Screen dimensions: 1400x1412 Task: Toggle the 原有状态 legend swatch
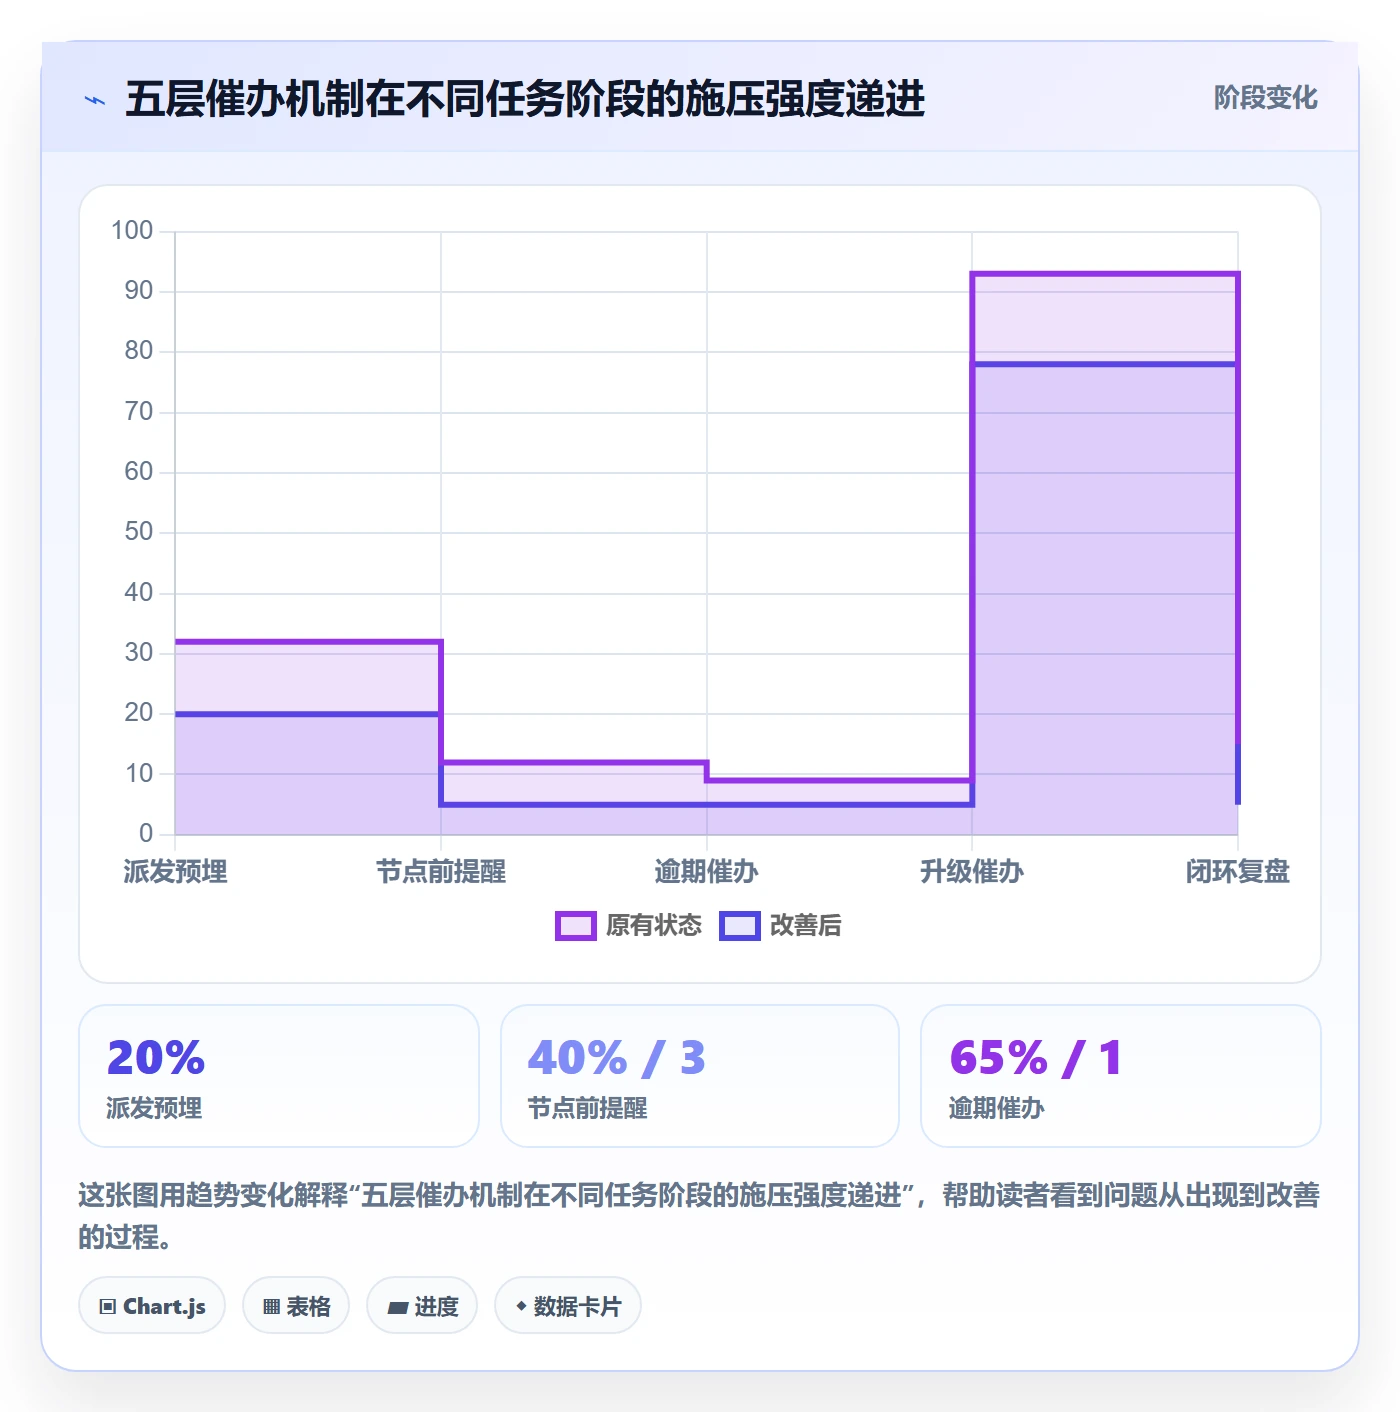point(575,926)
